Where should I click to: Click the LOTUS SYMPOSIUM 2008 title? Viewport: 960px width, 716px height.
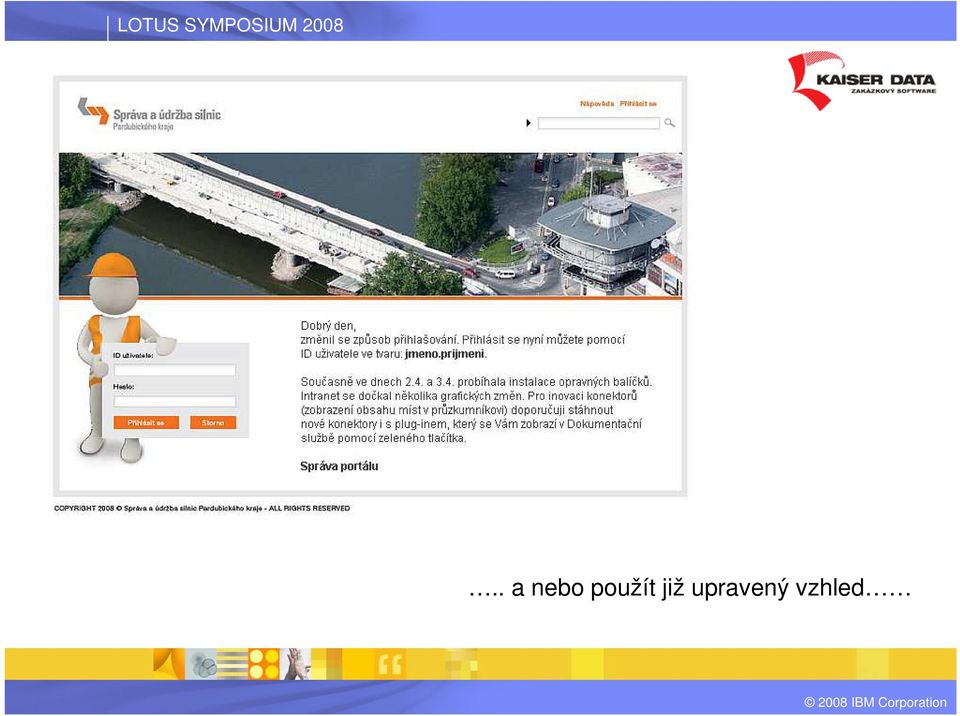[230, 25]
